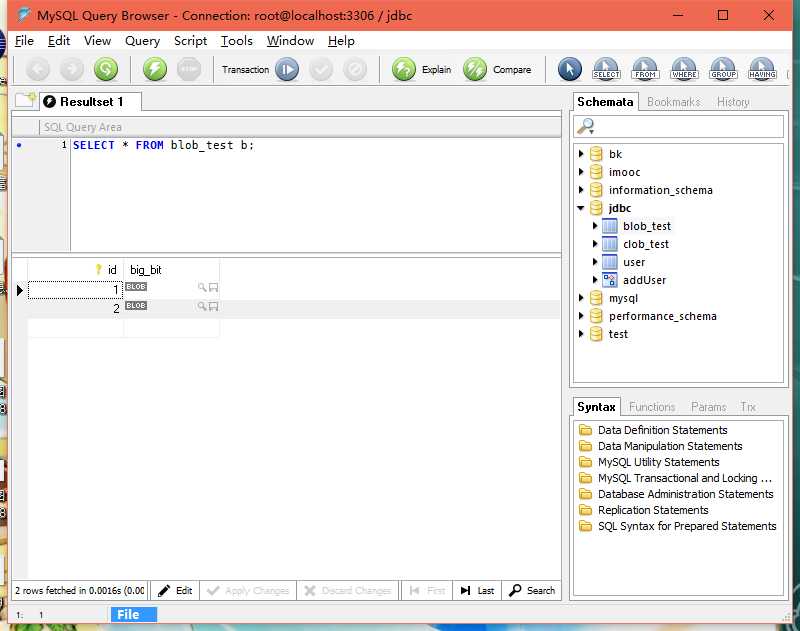
Task: Click the Search button below results
Action: click(x=532, y=591)
